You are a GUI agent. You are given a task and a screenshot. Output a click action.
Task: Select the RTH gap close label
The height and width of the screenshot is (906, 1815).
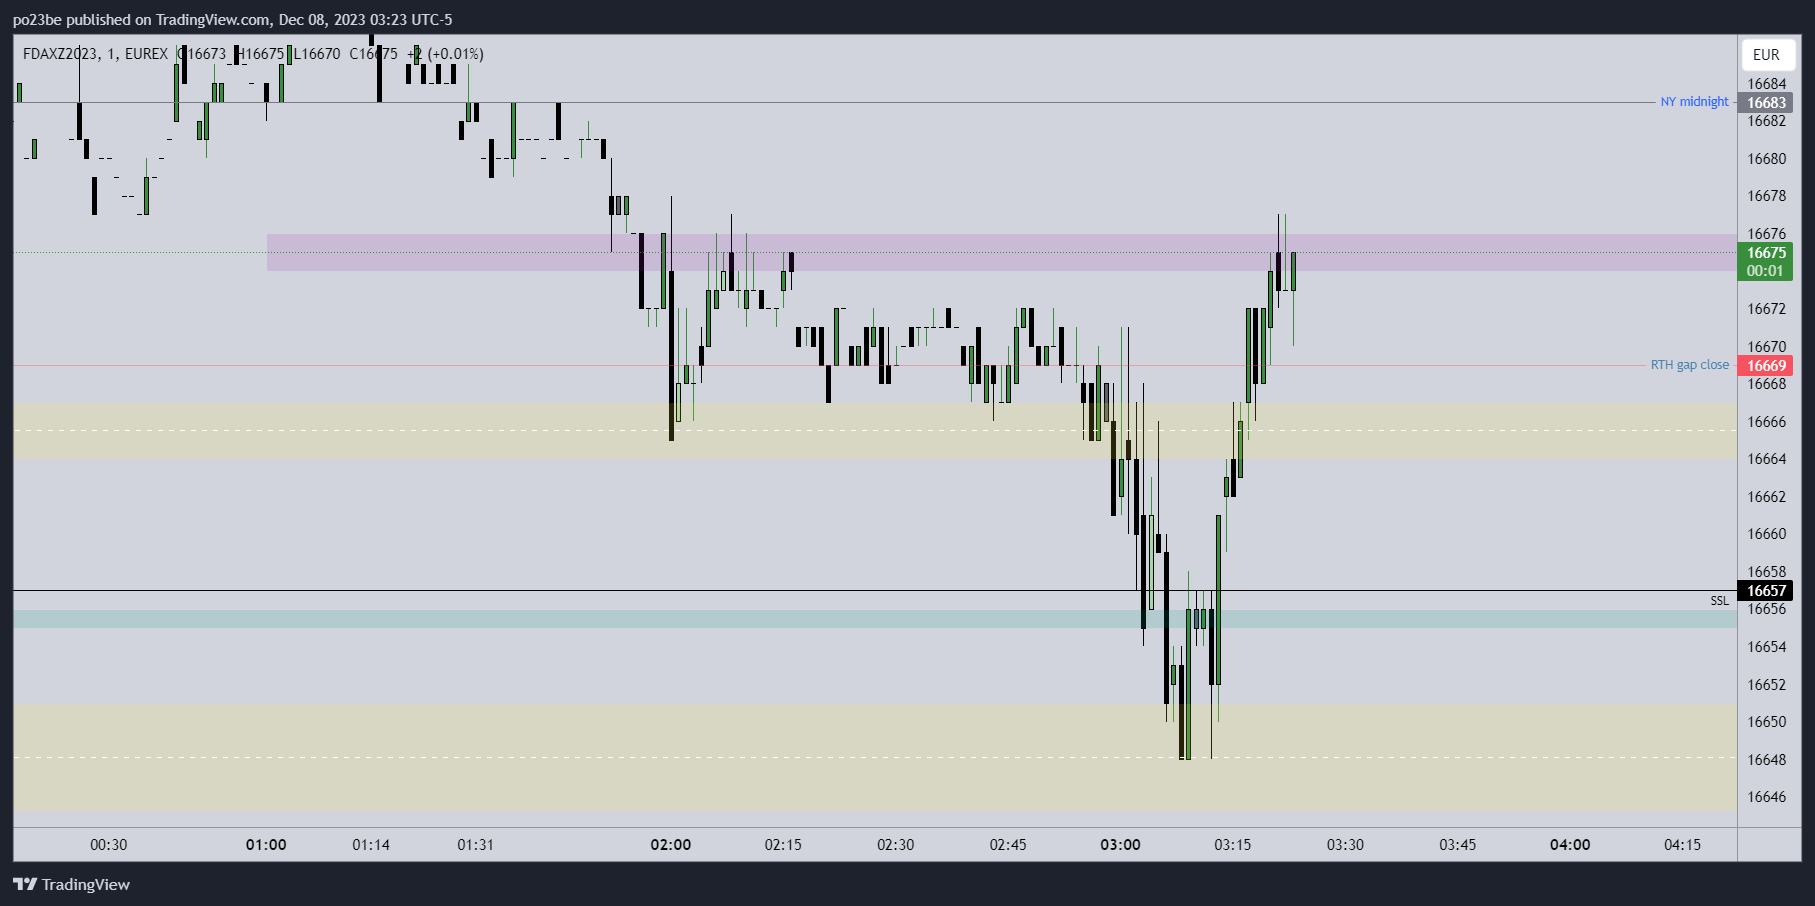[x=1689, y=365]
